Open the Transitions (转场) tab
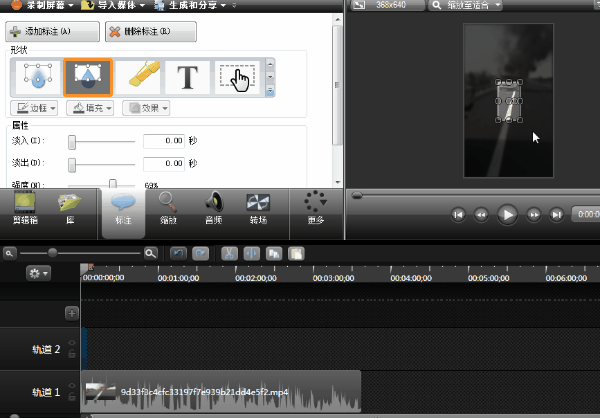 click(258, 208)
